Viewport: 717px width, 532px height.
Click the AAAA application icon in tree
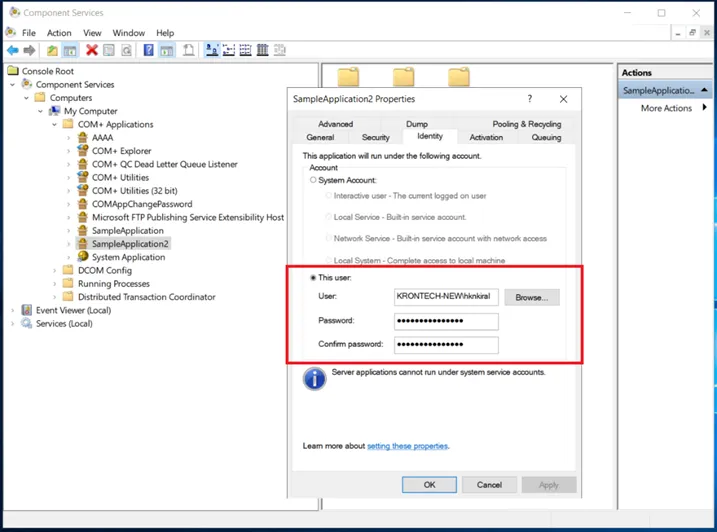83,137
